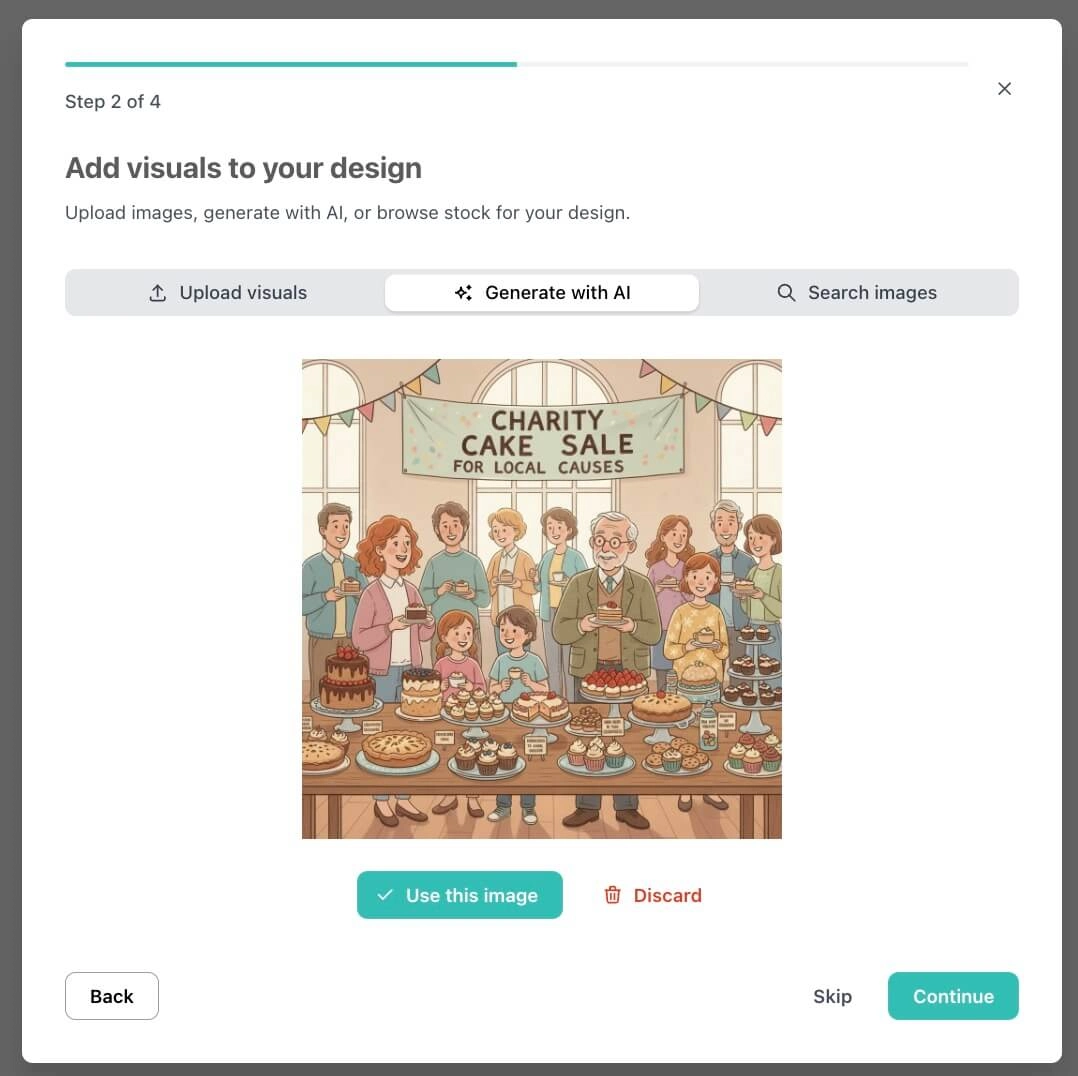Click the Charity Cake Sale banner in image
This screenshot has height=1076, width=1078.
tap(542, 437)
